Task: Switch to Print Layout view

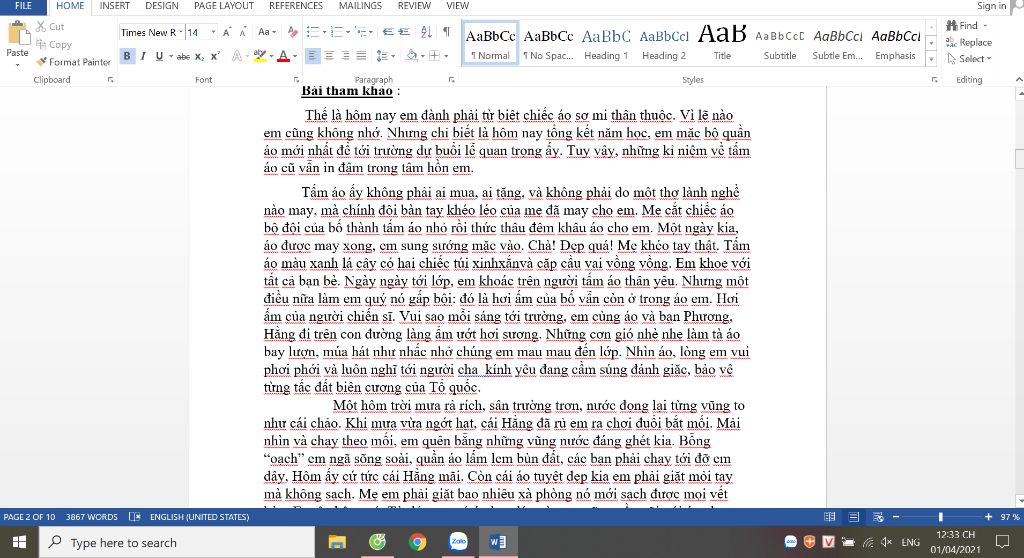Action: pos(854,517)
